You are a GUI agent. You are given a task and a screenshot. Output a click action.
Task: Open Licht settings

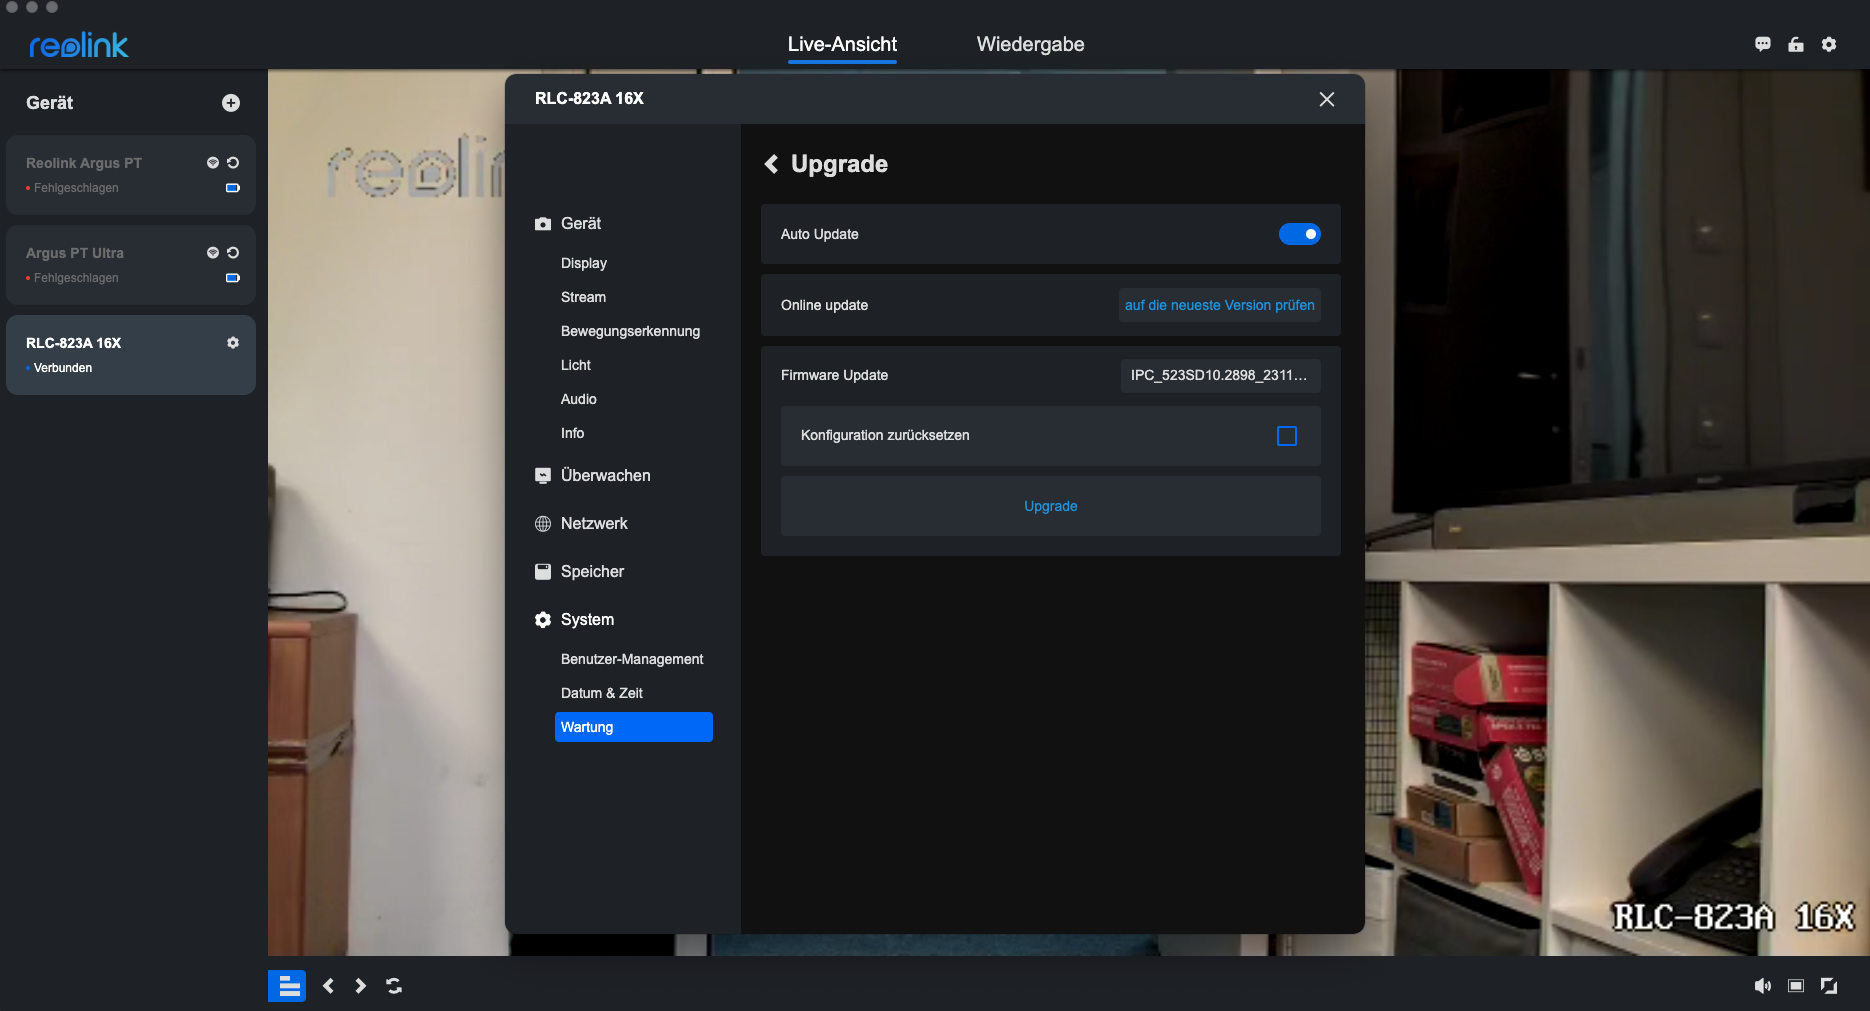(x=576, y=365)
